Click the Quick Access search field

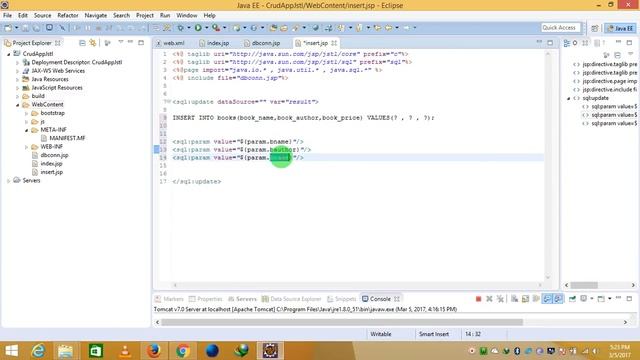click(559, 28)
